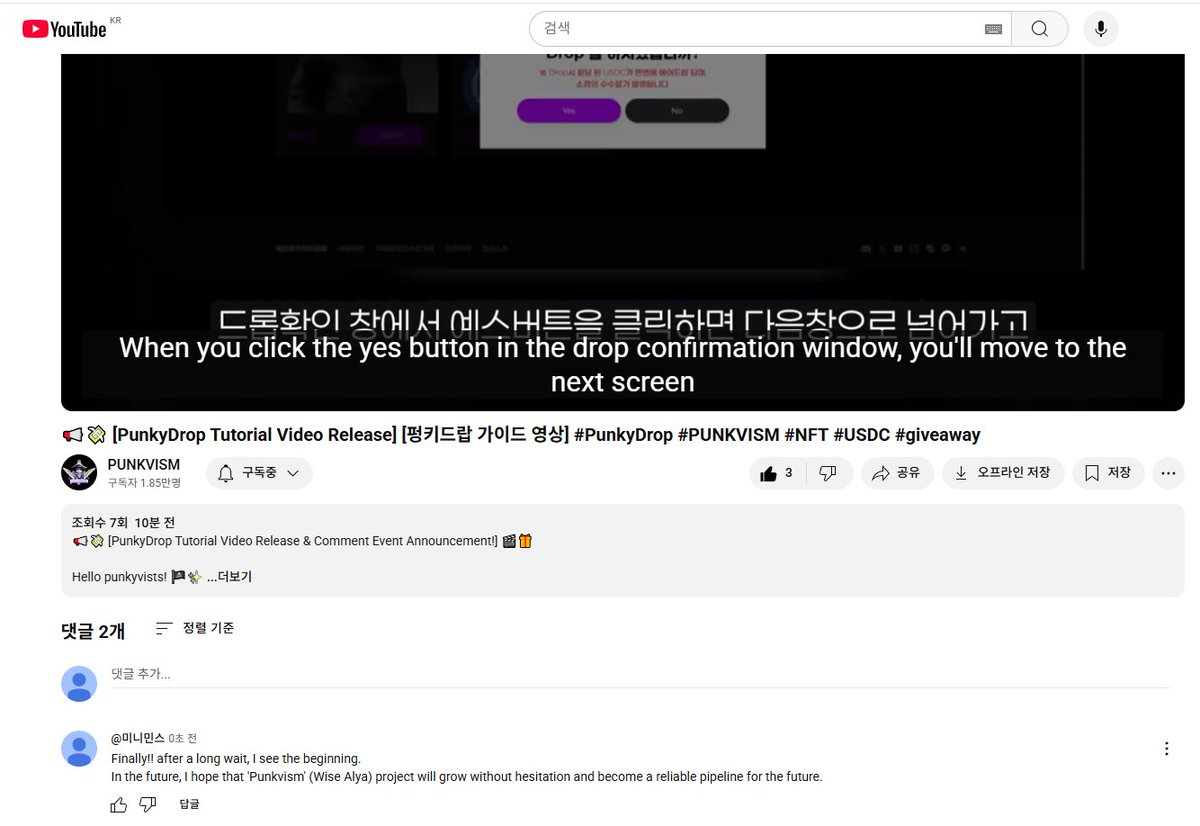Click the 0초 전 comment timestamp

point(183,738)
